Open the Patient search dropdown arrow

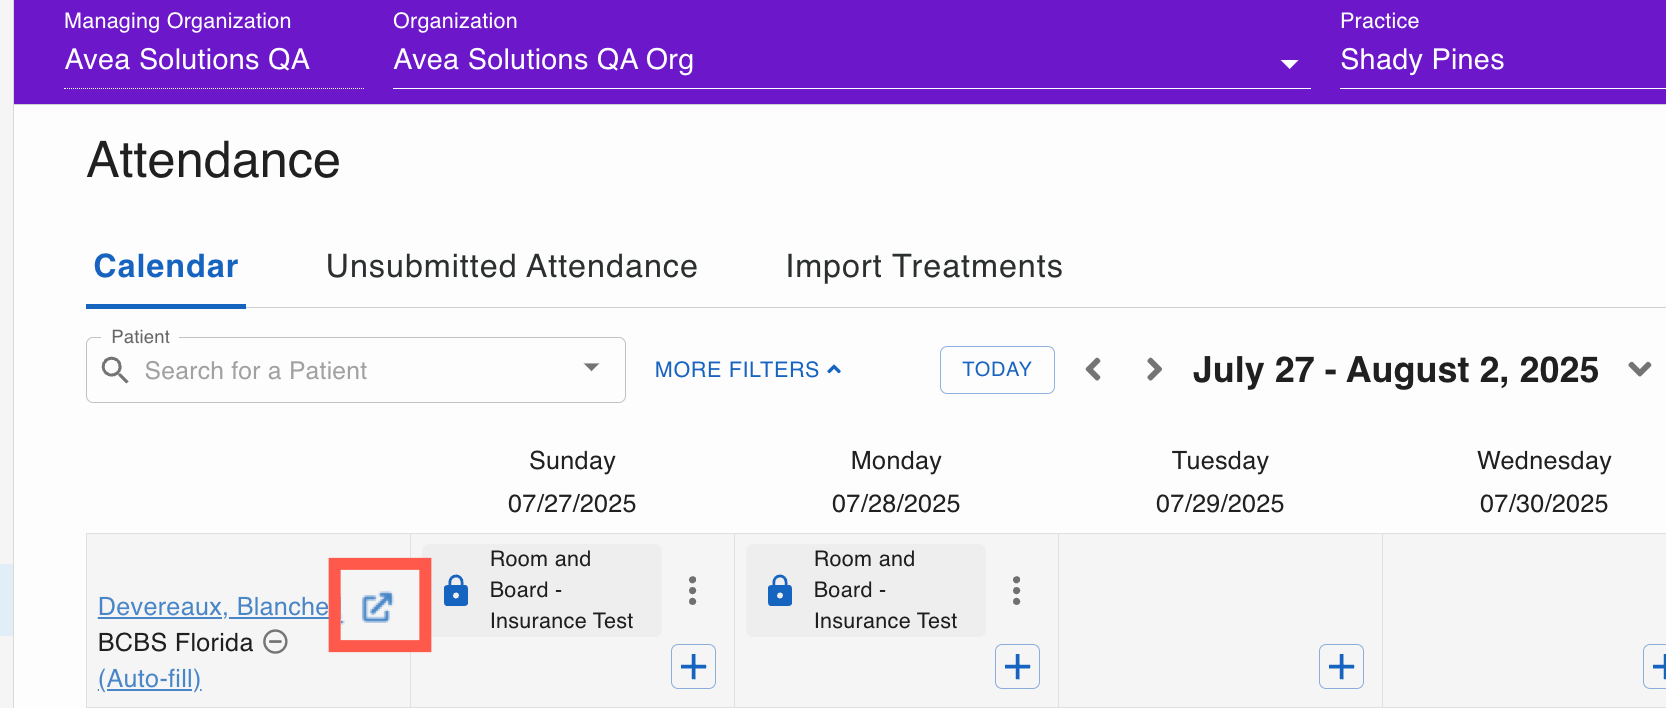tap(591, 368)
